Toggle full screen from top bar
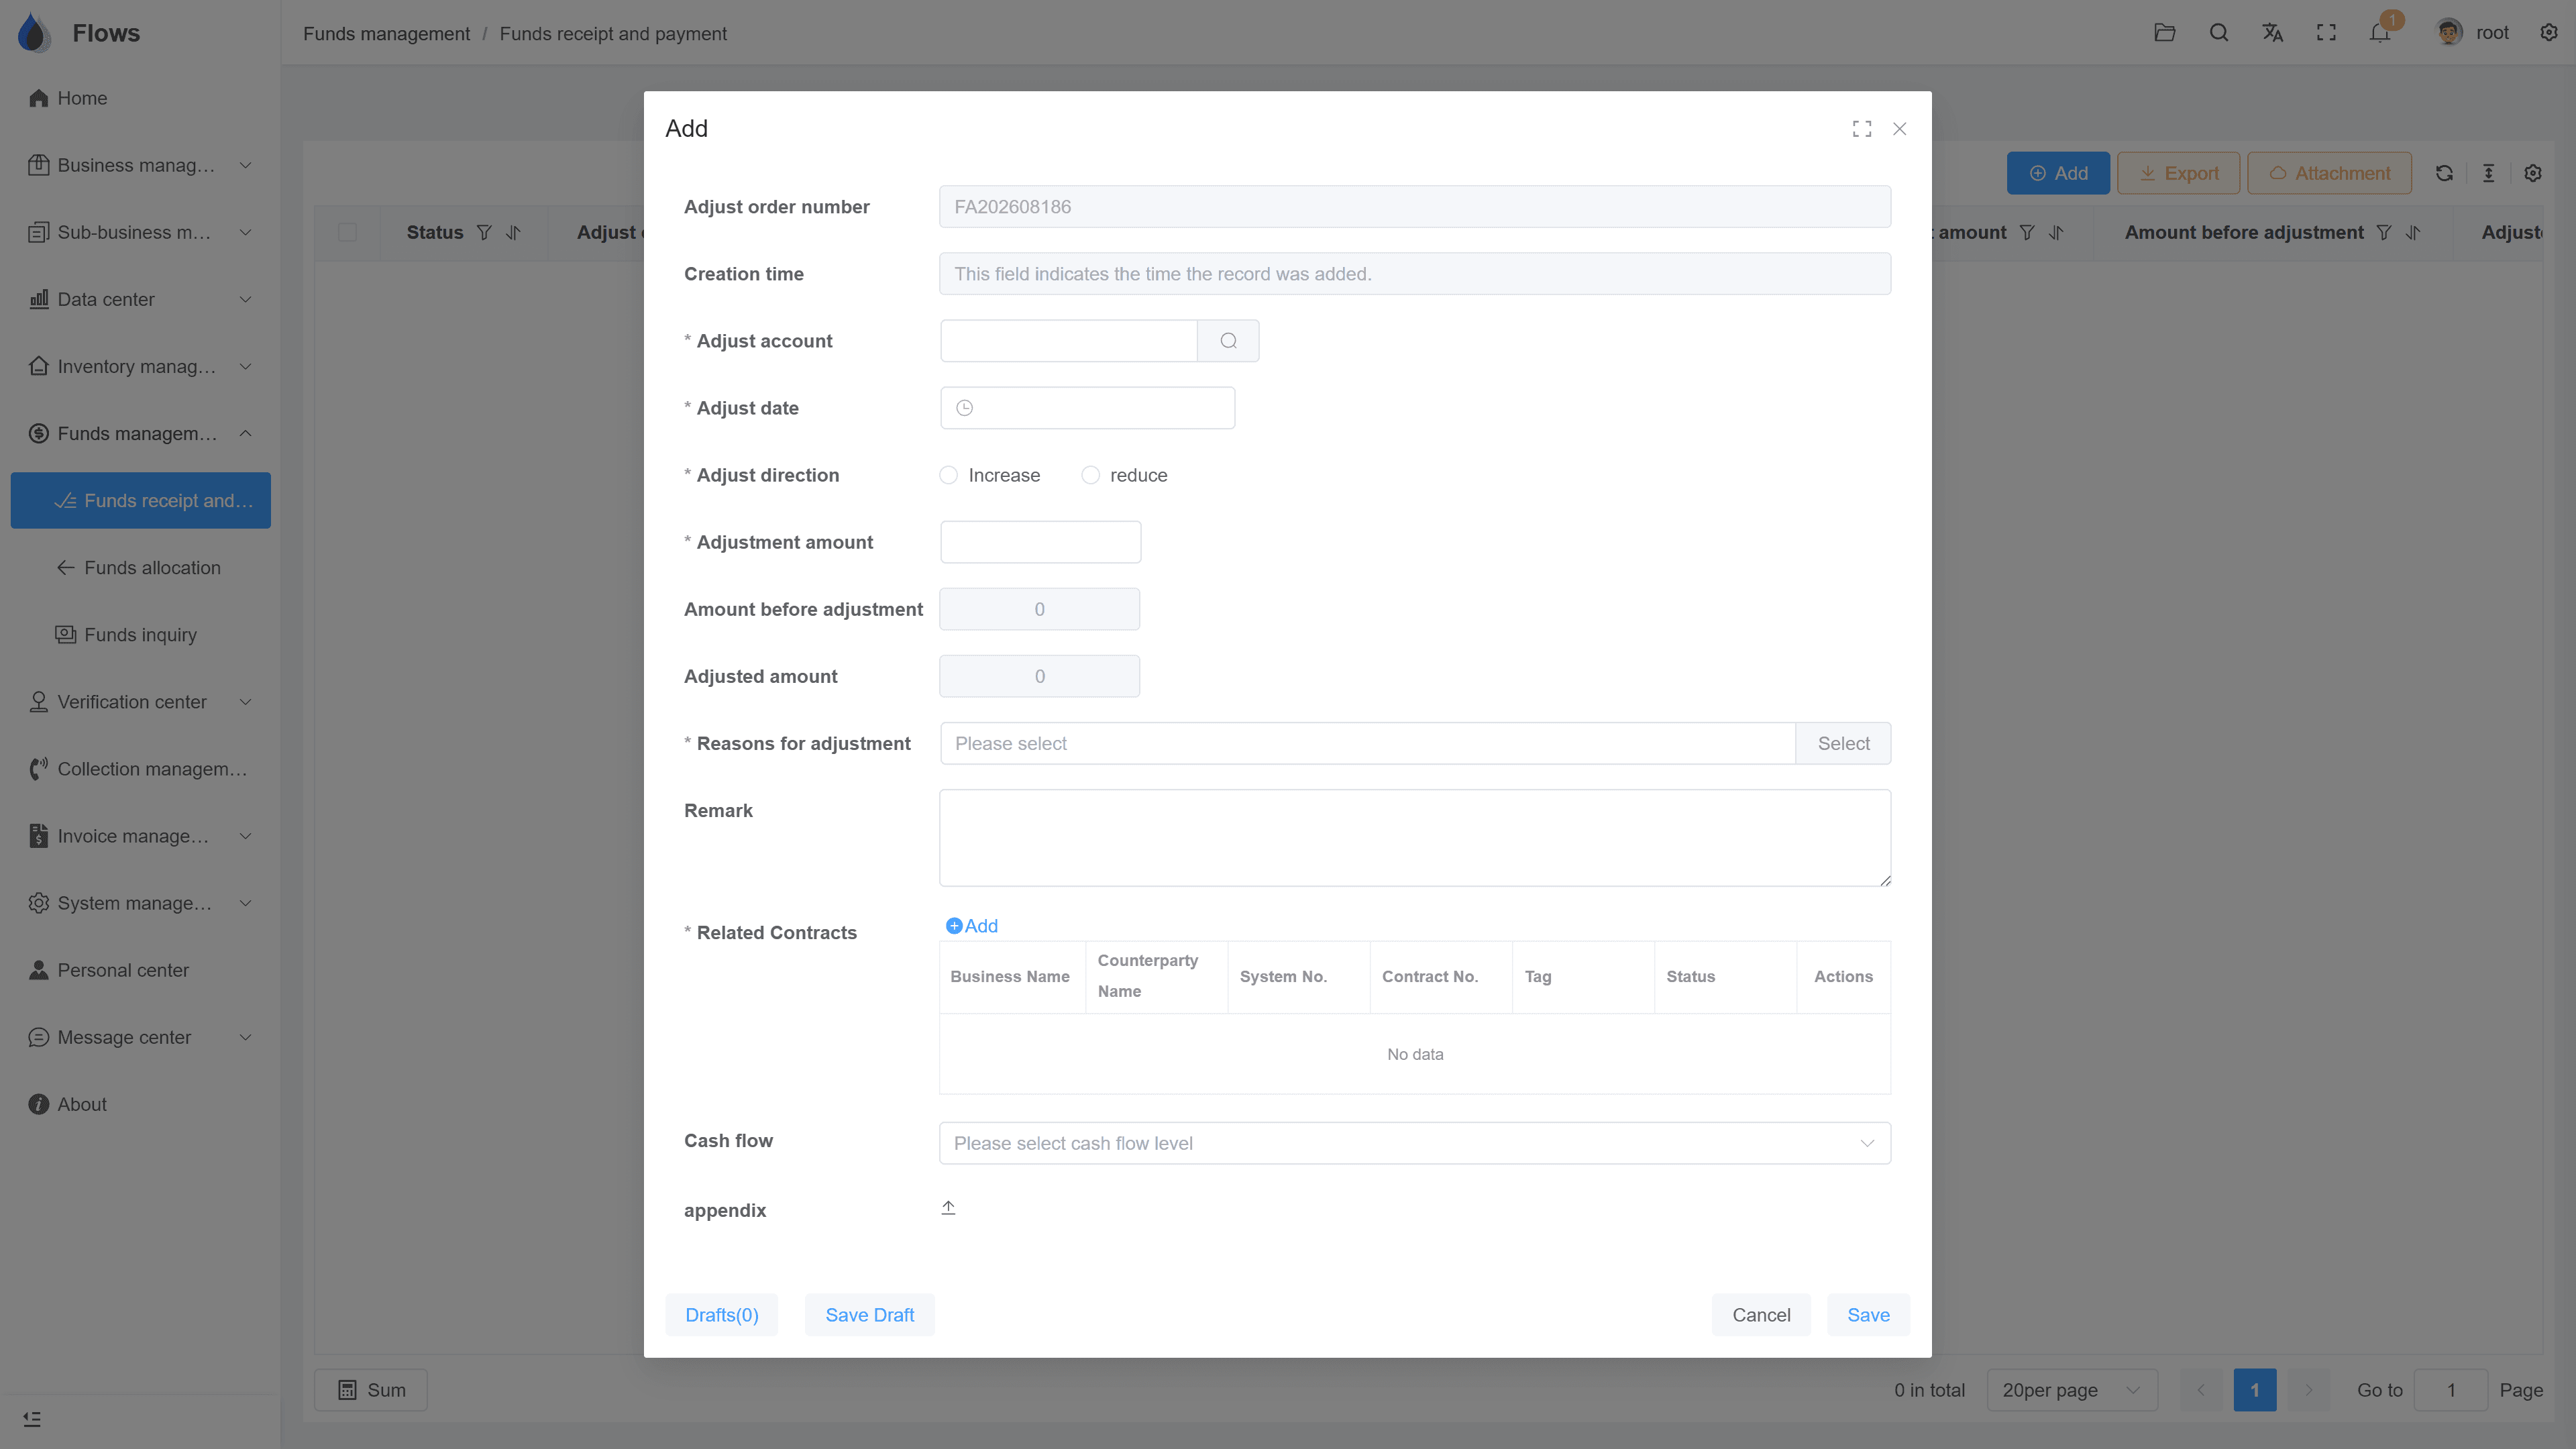This screenshot has width=2576, height=1449. coord(2326,33)
